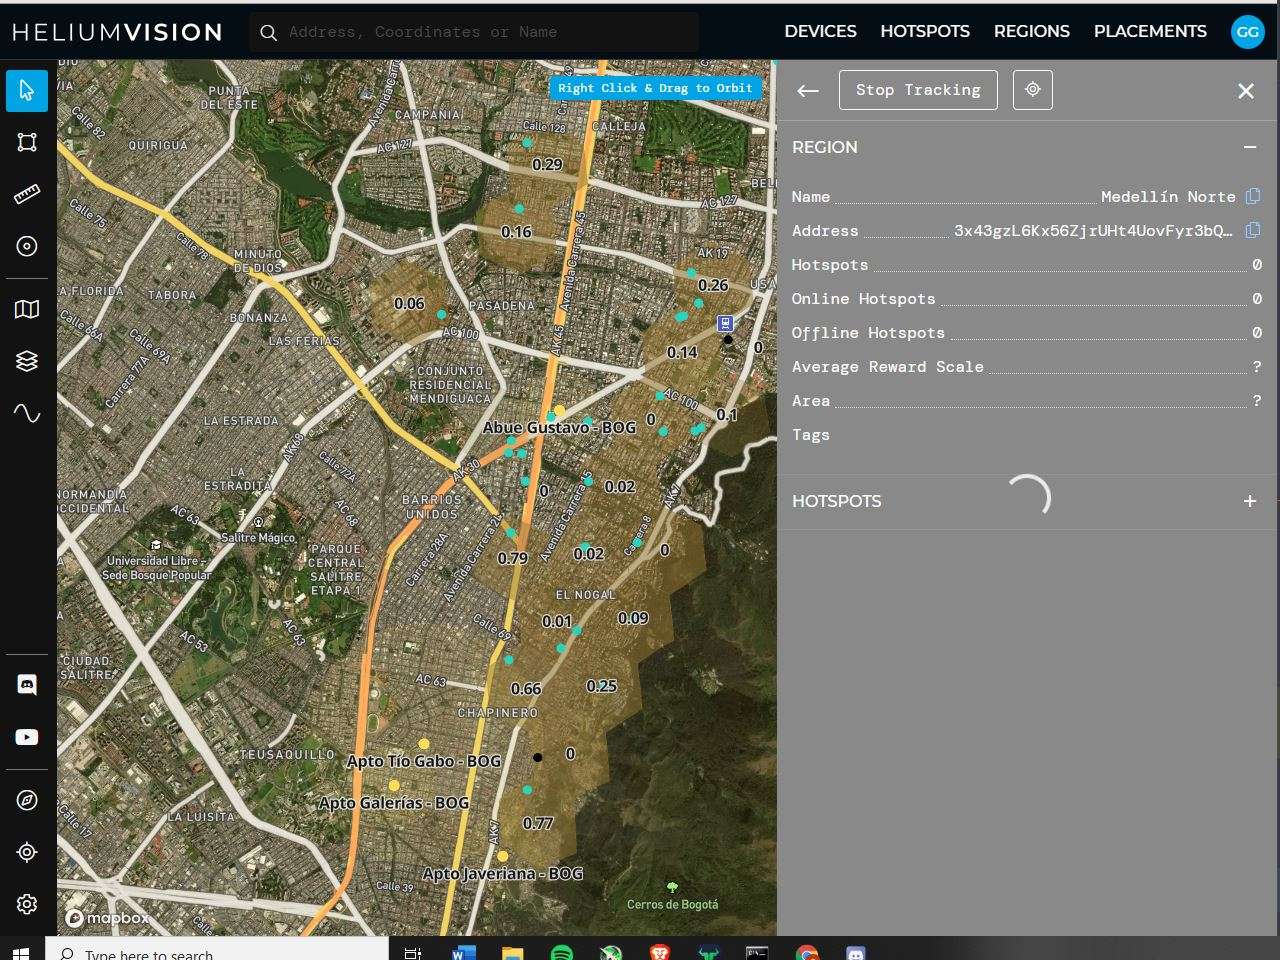
Task: Open the Windows Start menu
Action: [21, 952]
